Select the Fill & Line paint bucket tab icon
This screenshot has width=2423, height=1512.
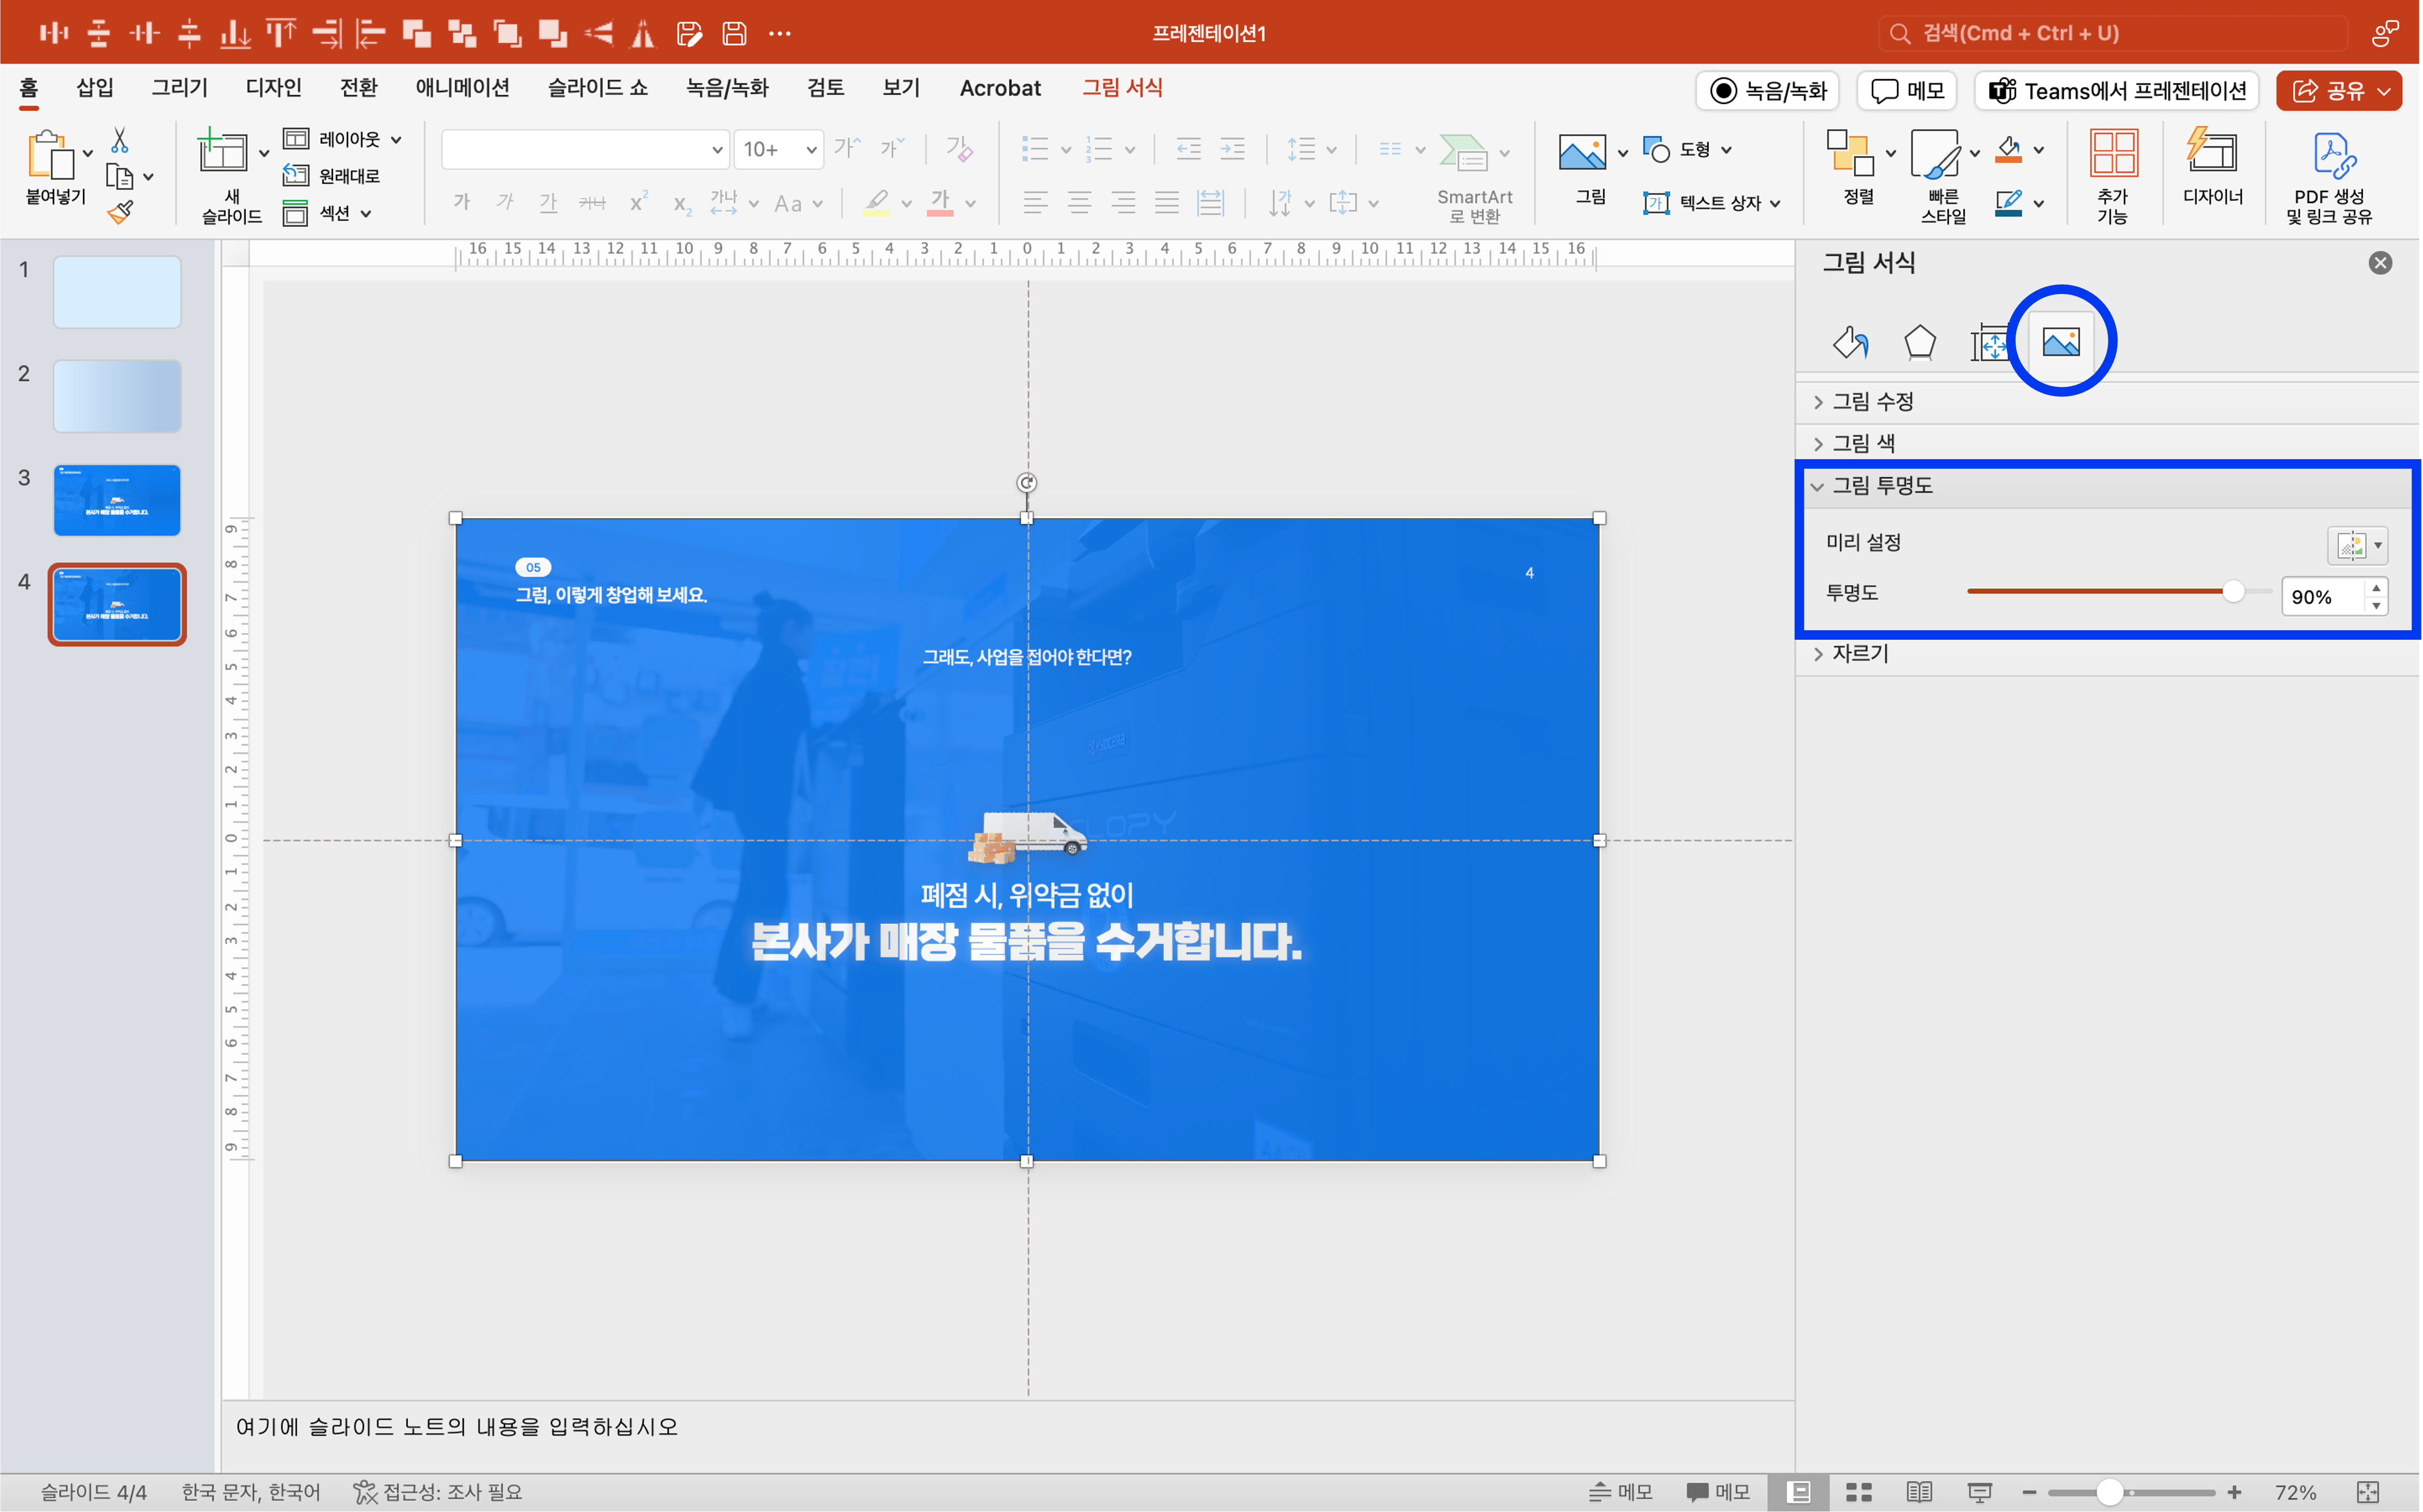tap(1850, 343)
